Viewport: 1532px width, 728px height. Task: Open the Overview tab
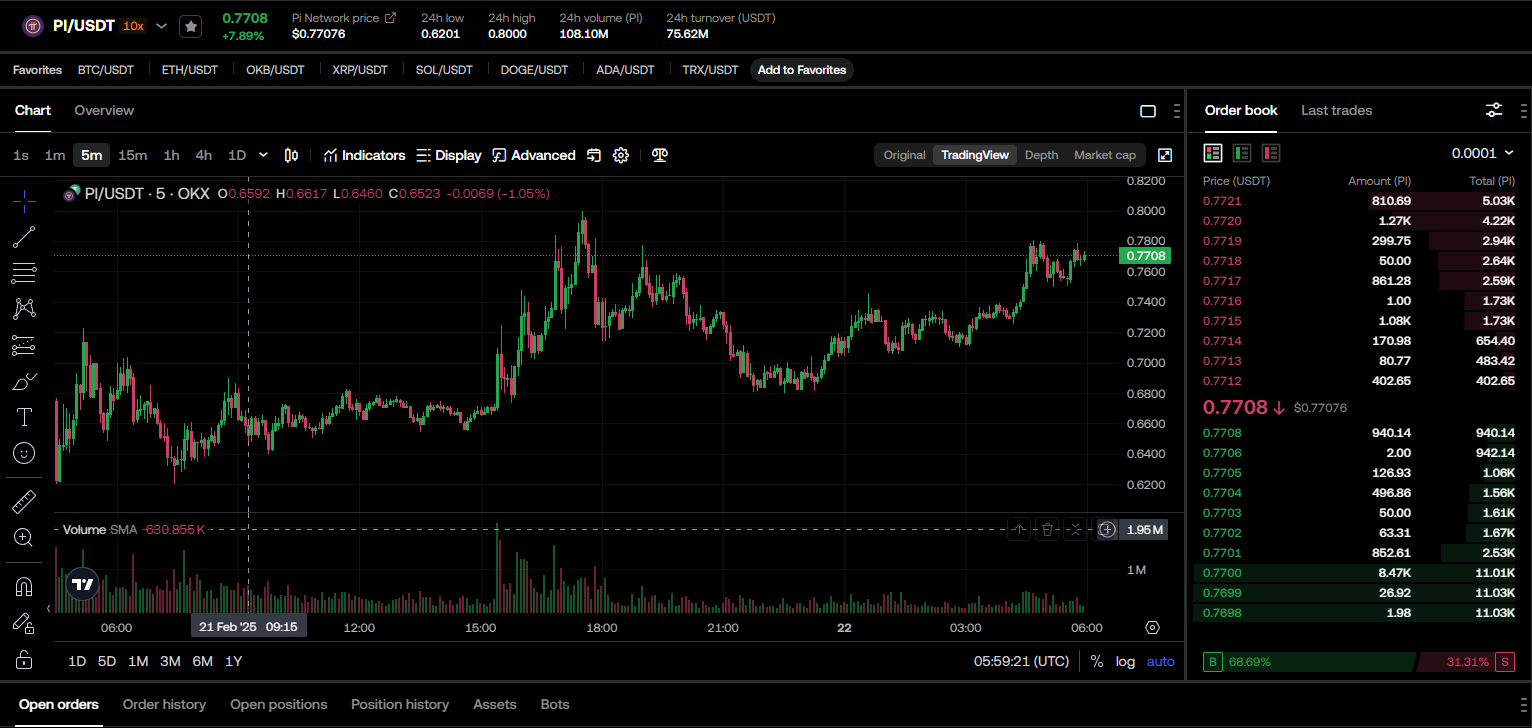pos(104,110)
